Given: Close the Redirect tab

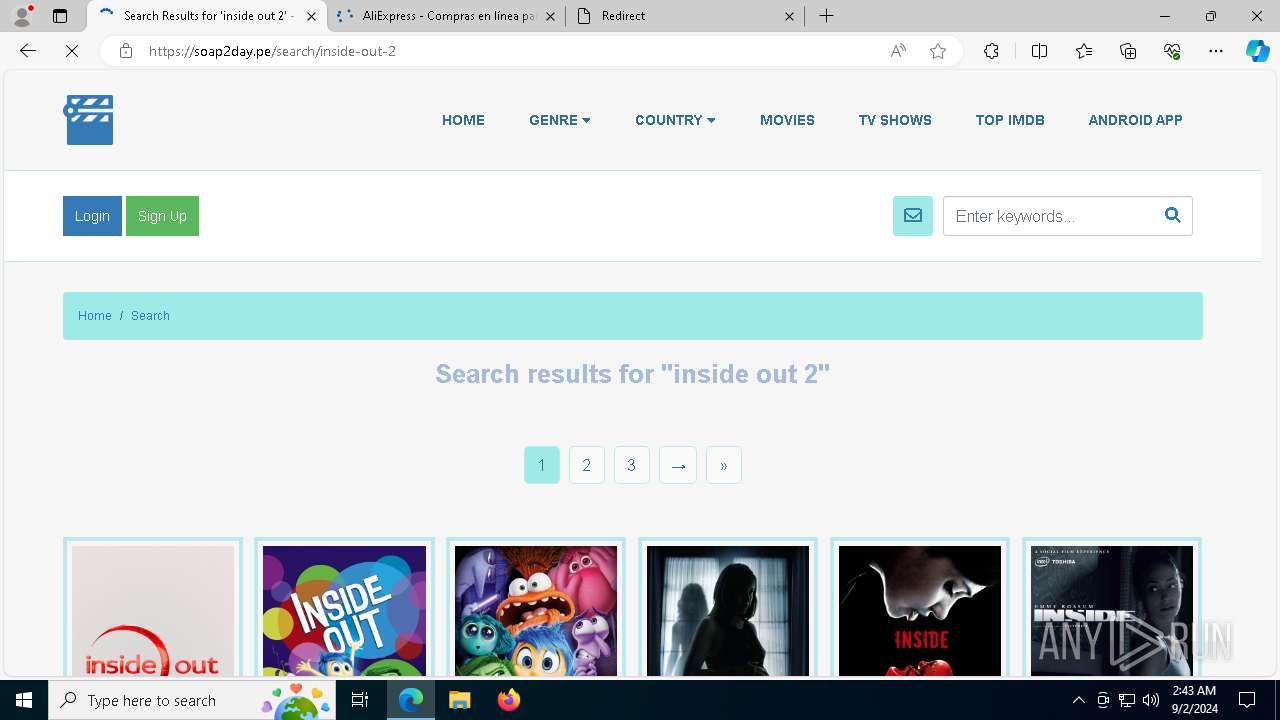Looking at the screenshot, I should pos(789,16).
